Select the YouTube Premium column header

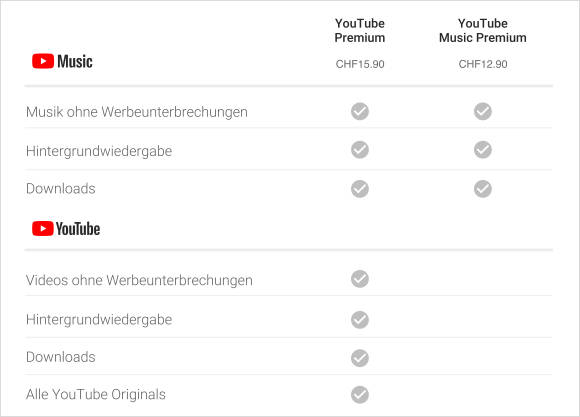point(360,30)
